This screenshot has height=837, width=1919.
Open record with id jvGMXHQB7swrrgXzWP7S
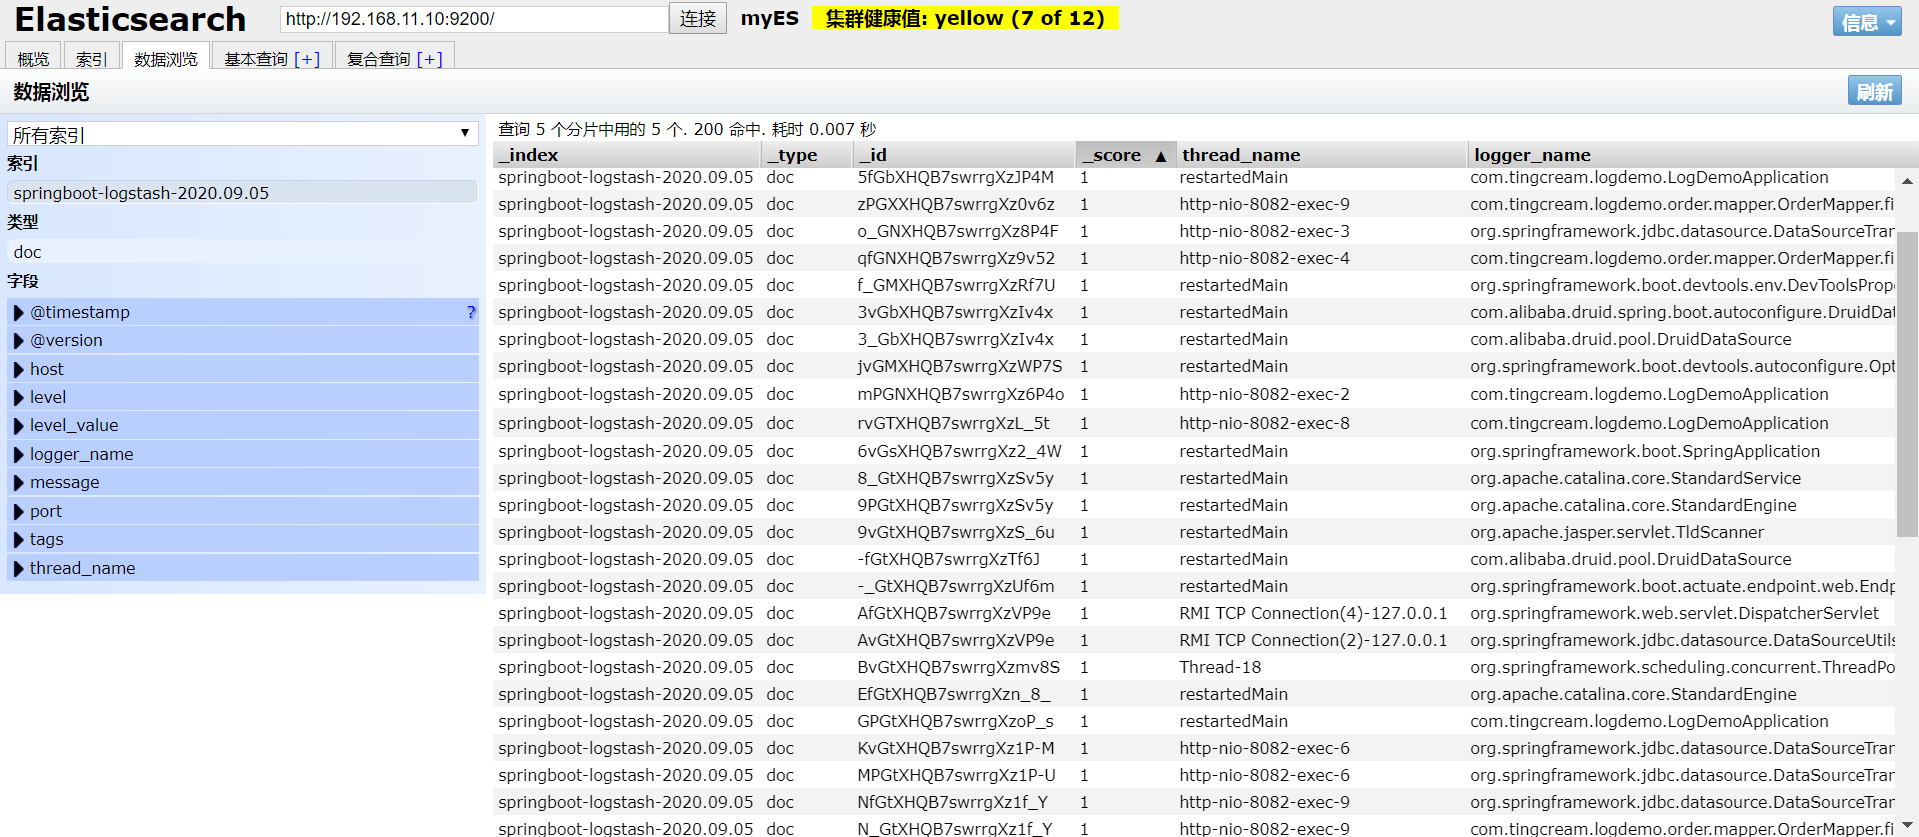point(959,366)
